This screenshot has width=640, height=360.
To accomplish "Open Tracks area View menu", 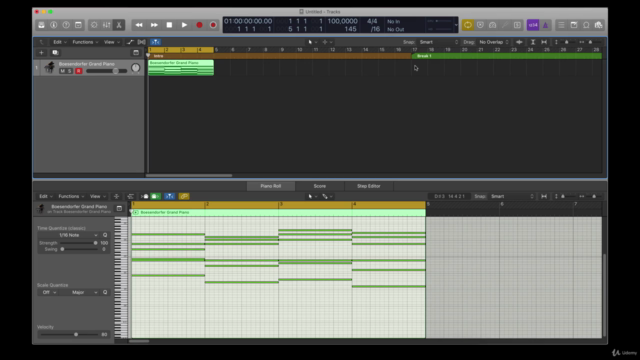I will click(x=111, y=42).
